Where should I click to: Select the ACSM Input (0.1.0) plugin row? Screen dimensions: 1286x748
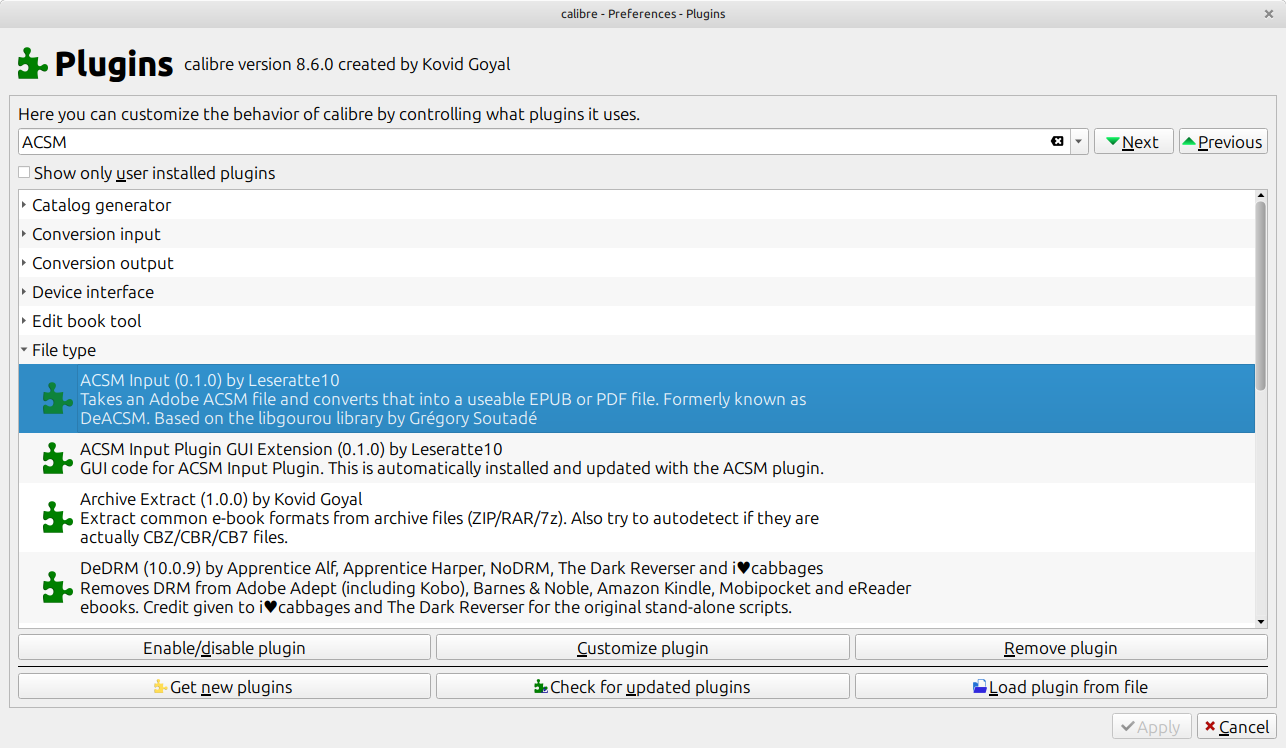(x=636, y=399)
